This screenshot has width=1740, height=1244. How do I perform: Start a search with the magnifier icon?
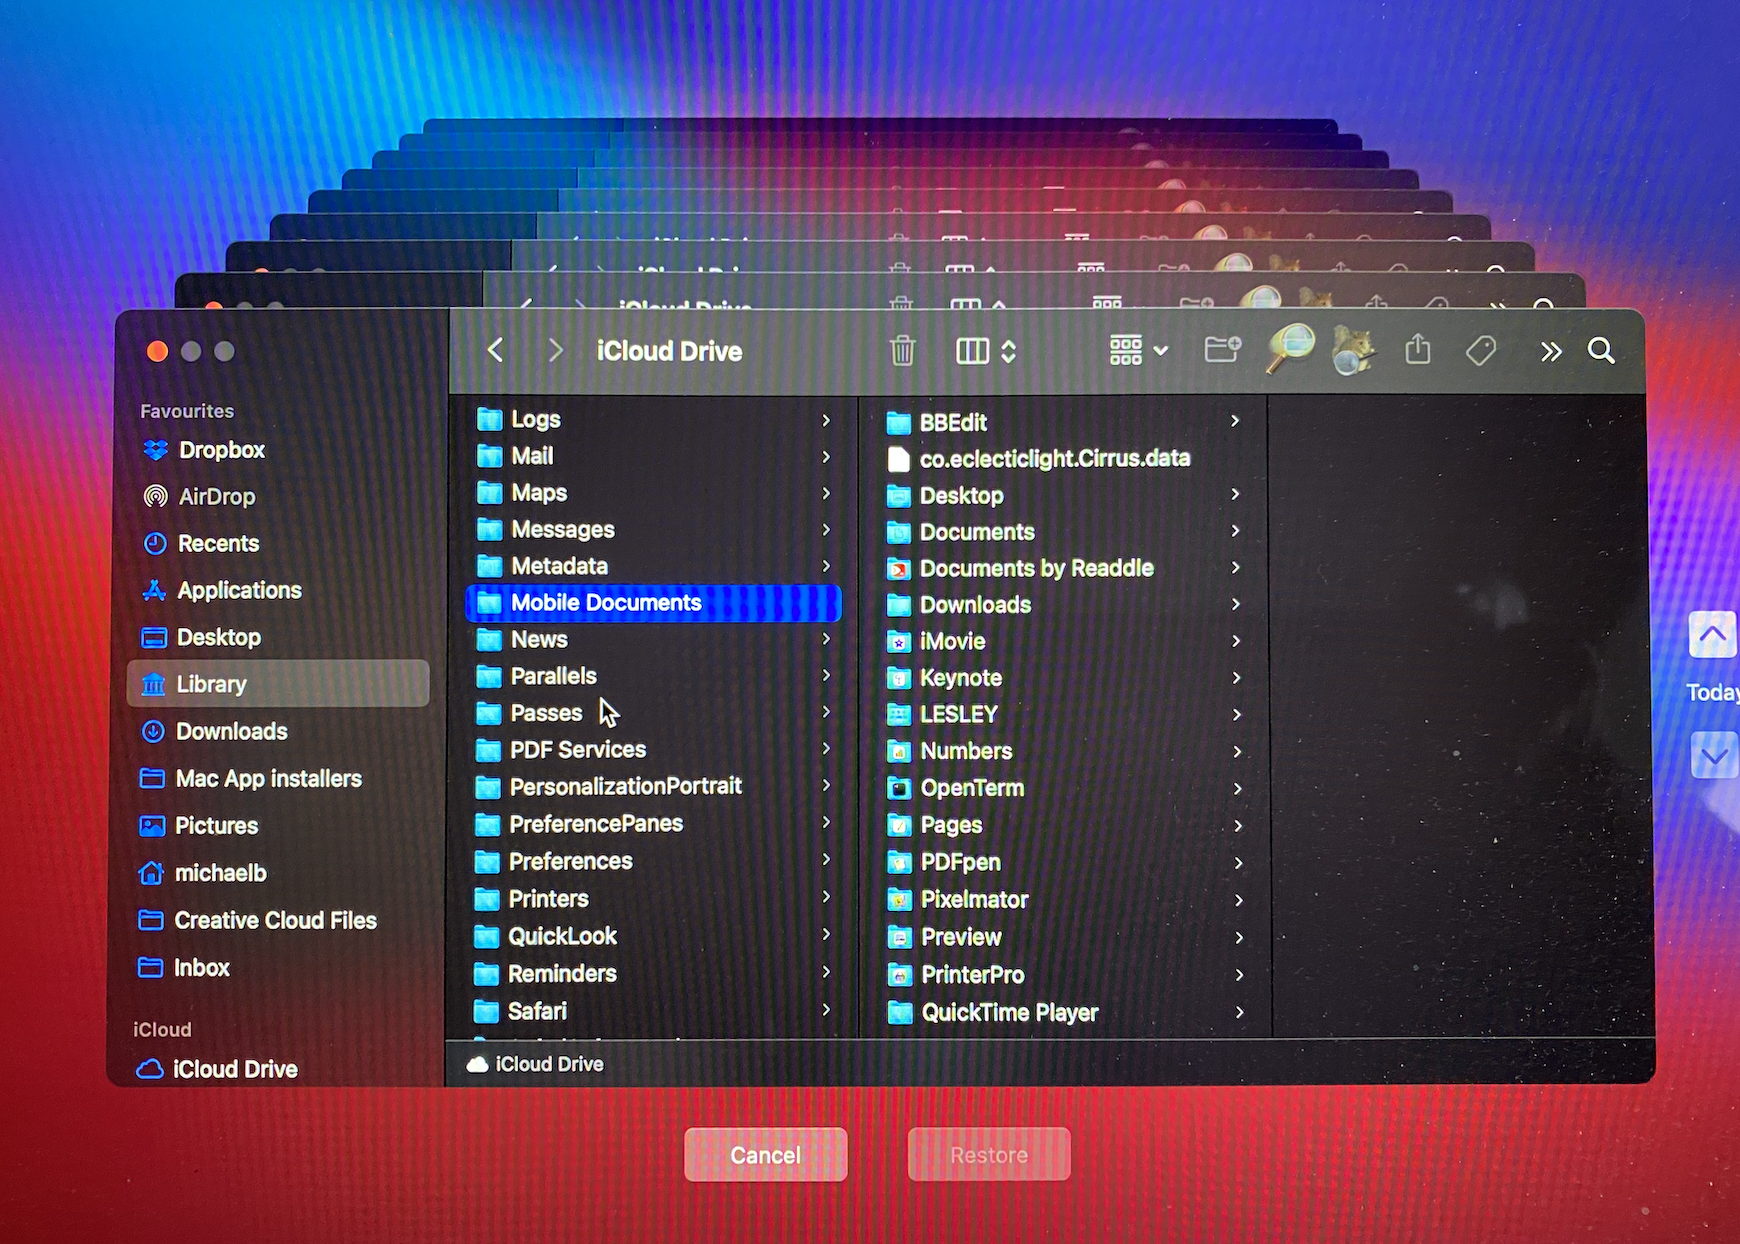(1601, 351)
